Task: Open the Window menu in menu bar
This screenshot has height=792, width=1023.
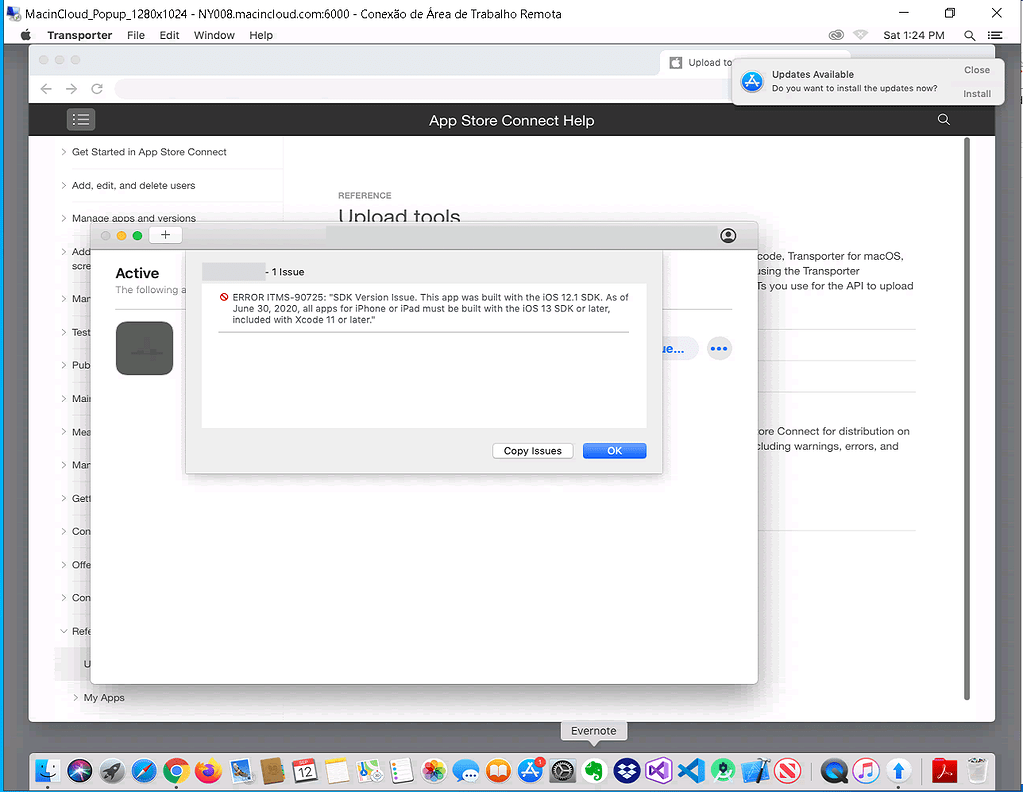Action: pyautogui.click(x=214, y=35)
